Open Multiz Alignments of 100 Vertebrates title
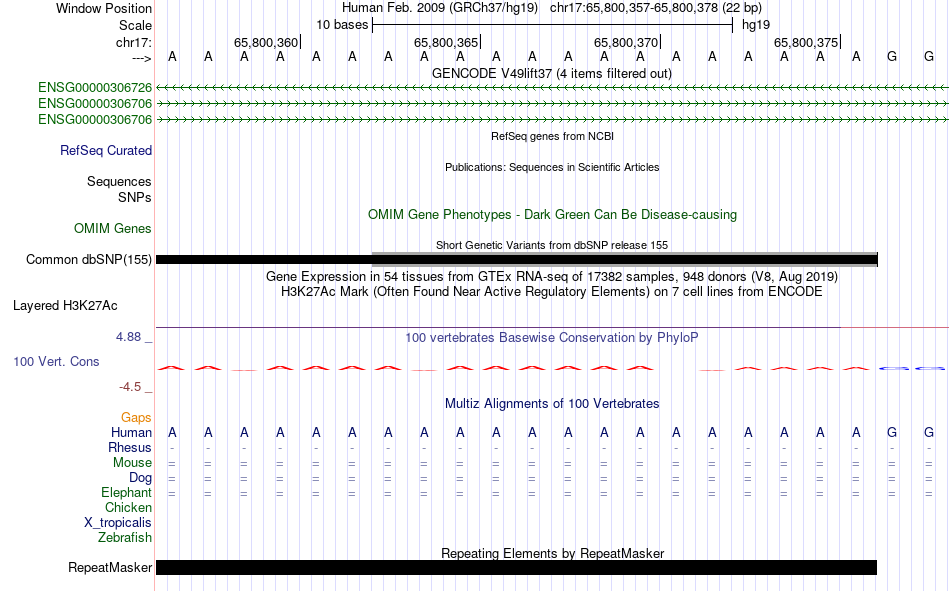Viewport: 950px width, 591px height. [552, 404]
